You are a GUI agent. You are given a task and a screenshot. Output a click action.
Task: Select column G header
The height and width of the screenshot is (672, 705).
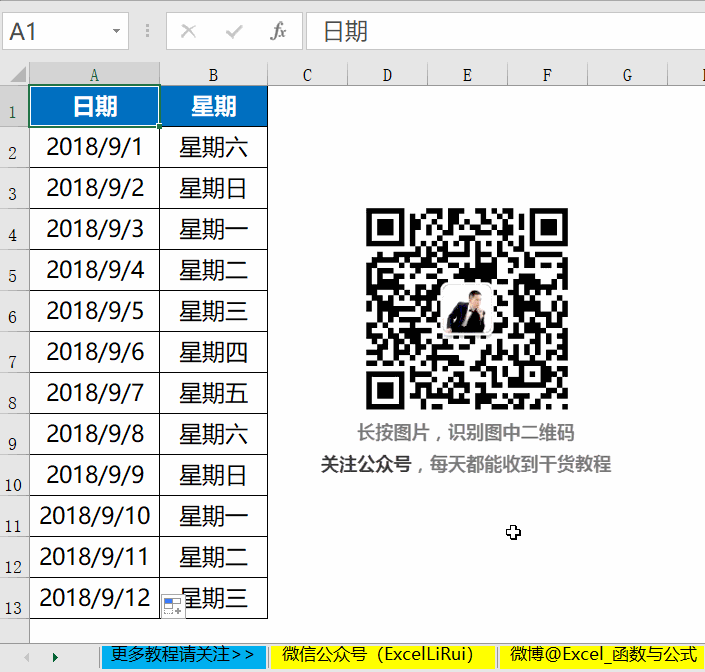click(628, 74)
